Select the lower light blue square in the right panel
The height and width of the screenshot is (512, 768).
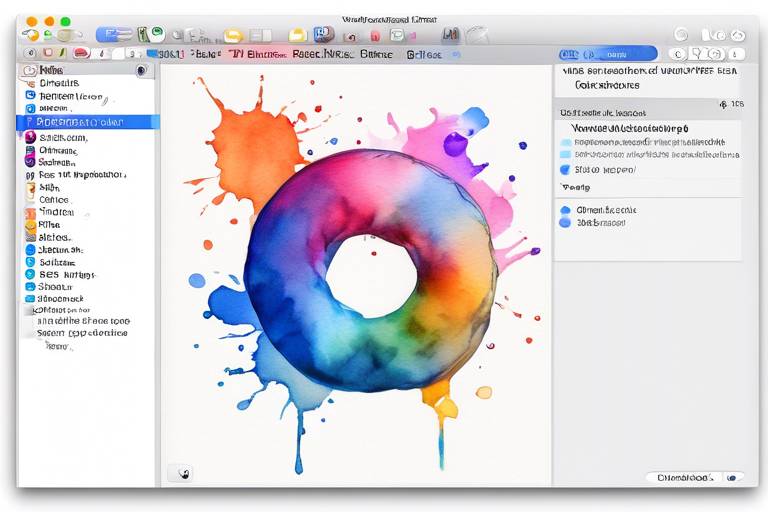coord(566,154)
